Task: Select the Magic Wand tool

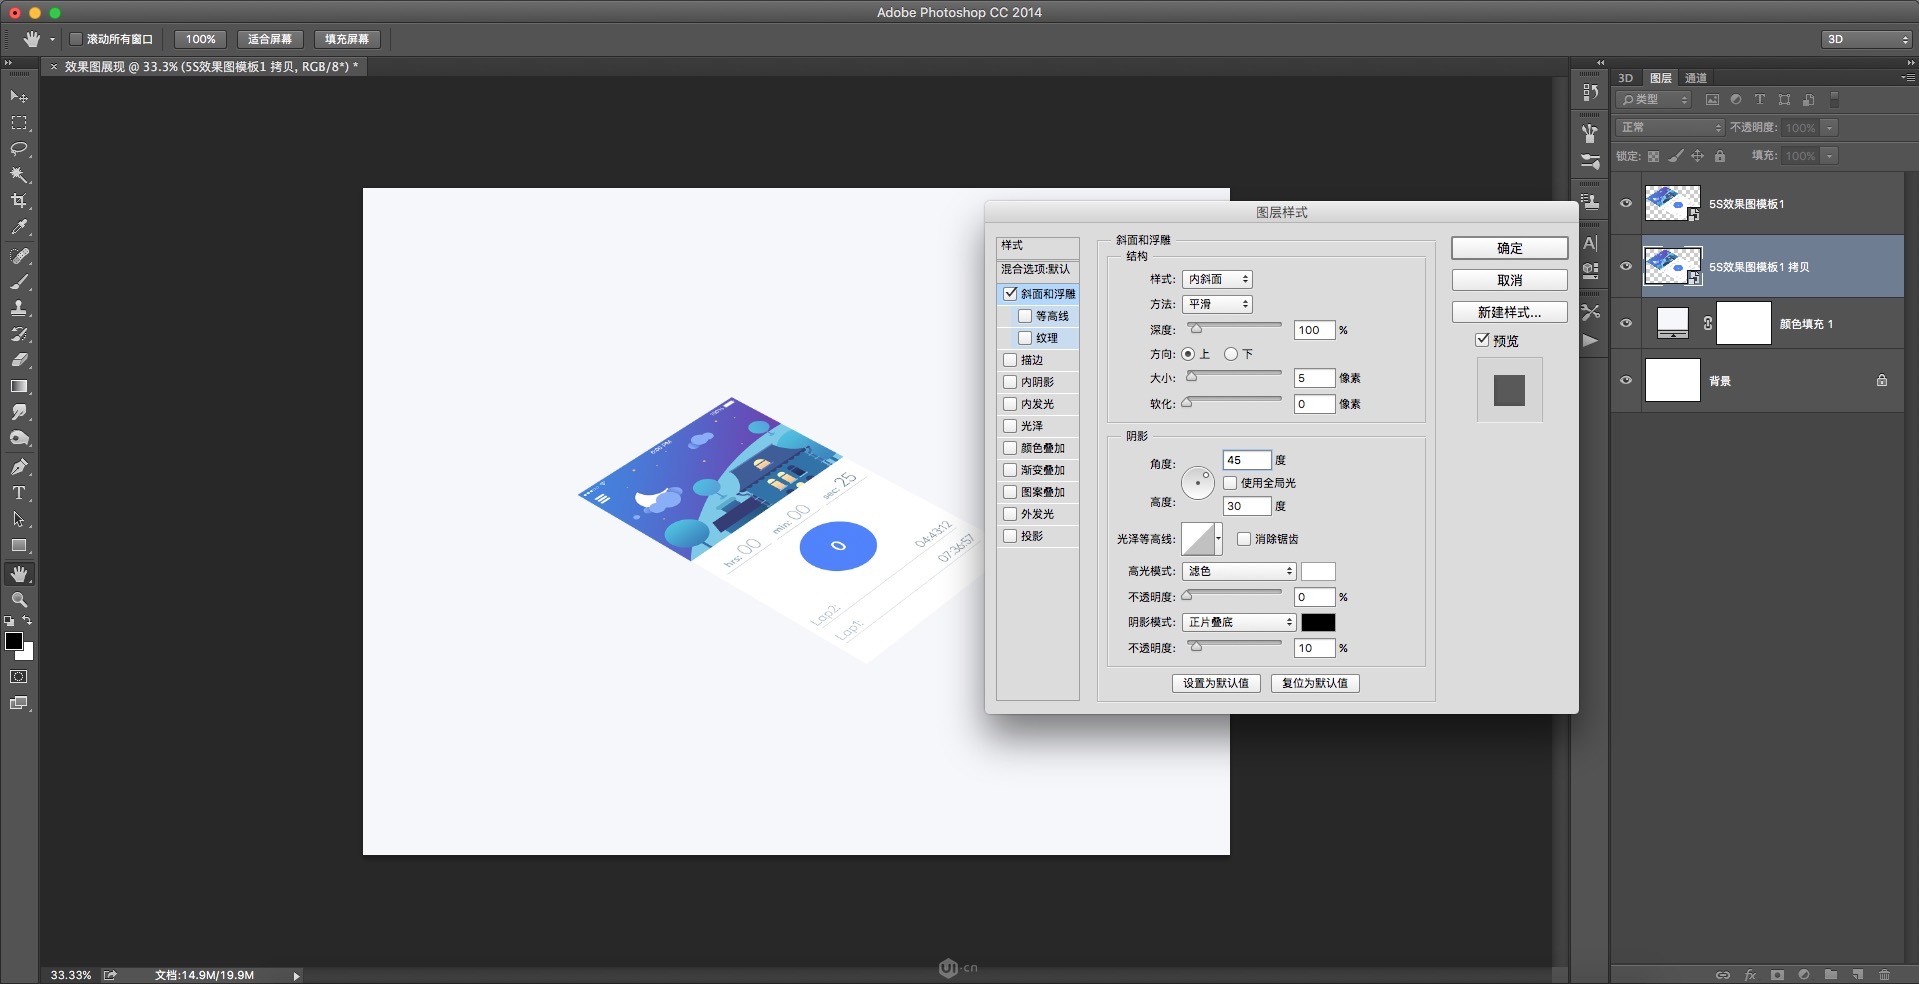Action: (19, 175)
